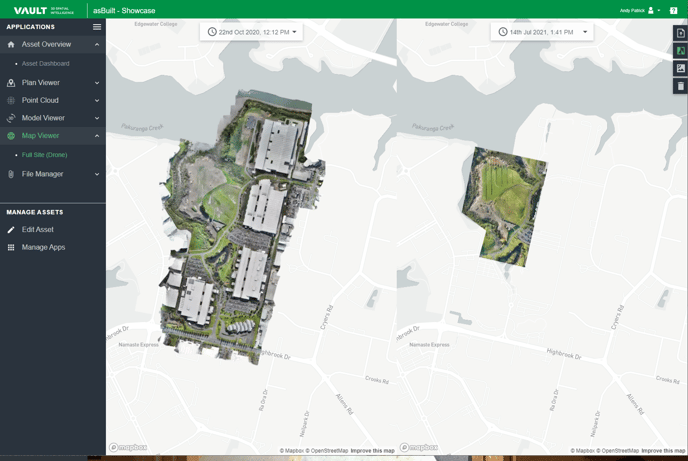This screenshot has width=688, height=461.
Task: Expand the Plan Viewer section chevron
Action: (x=97, y=83)
